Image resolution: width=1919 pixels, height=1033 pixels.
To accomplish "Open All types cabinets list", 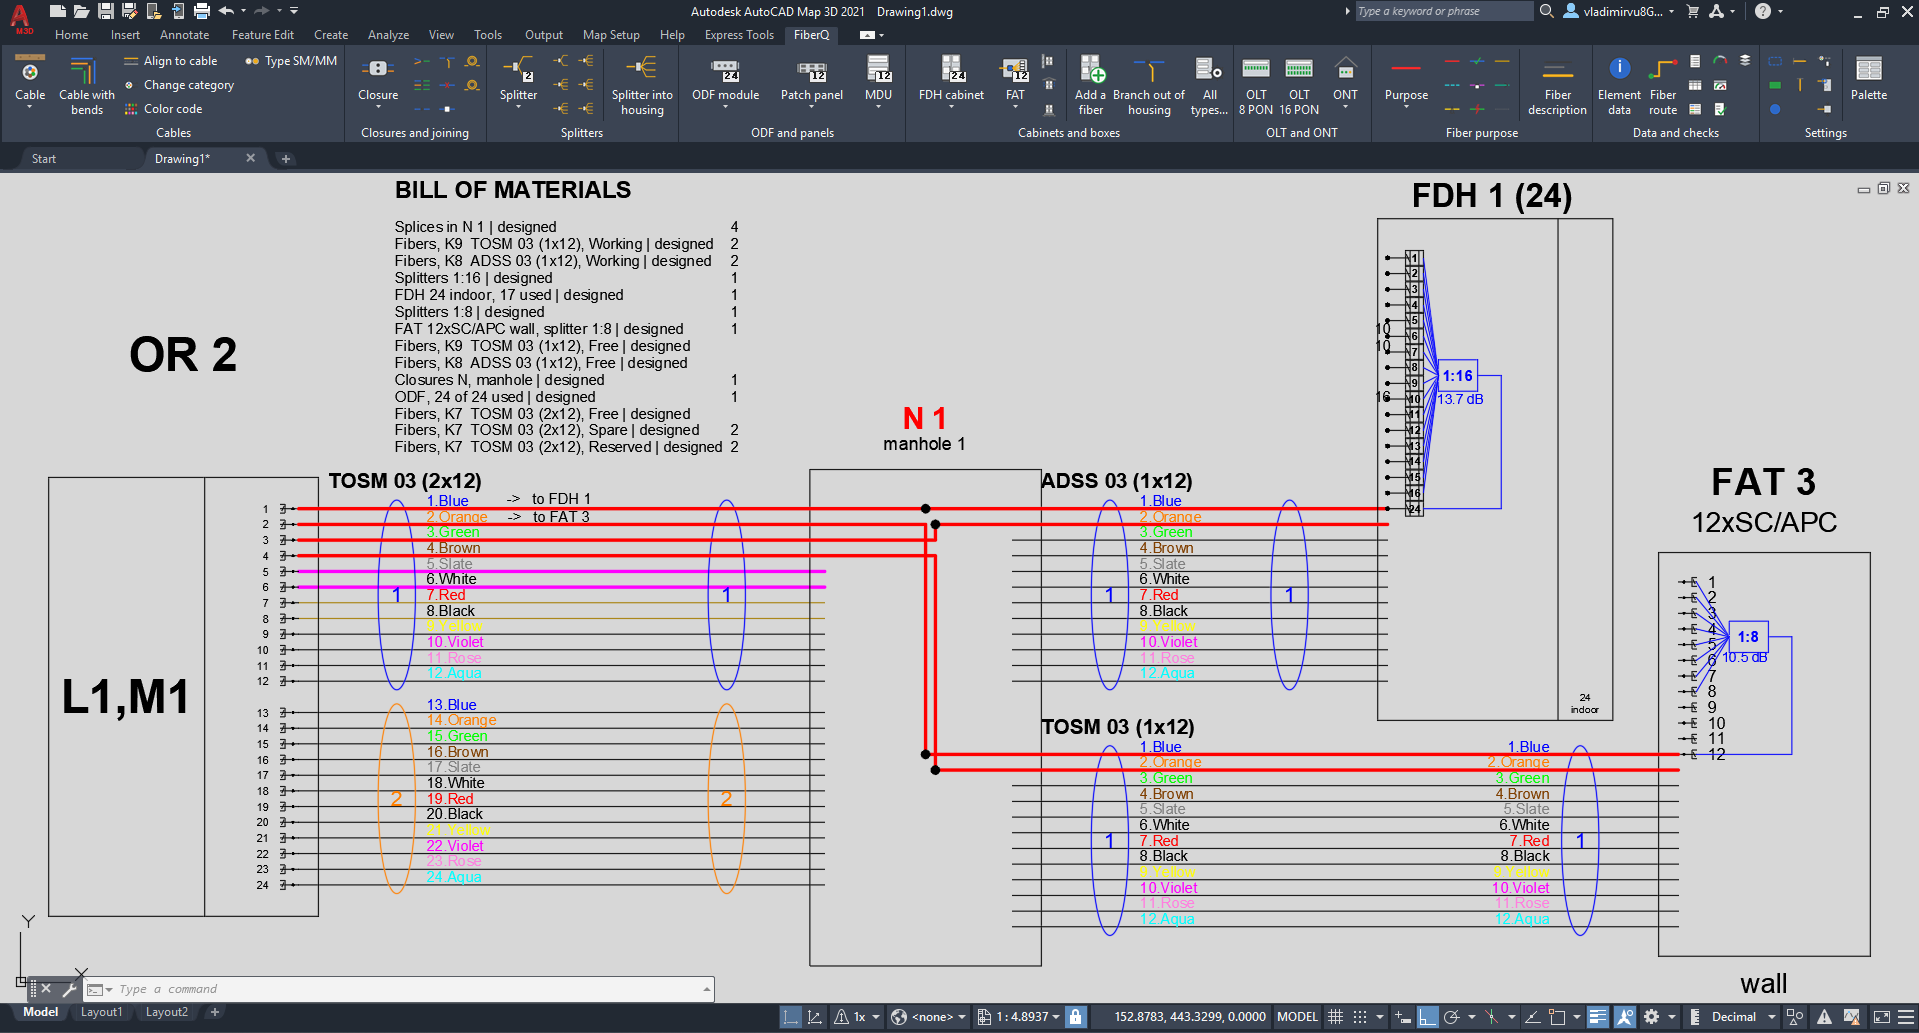I will [x=1209, y=84].
